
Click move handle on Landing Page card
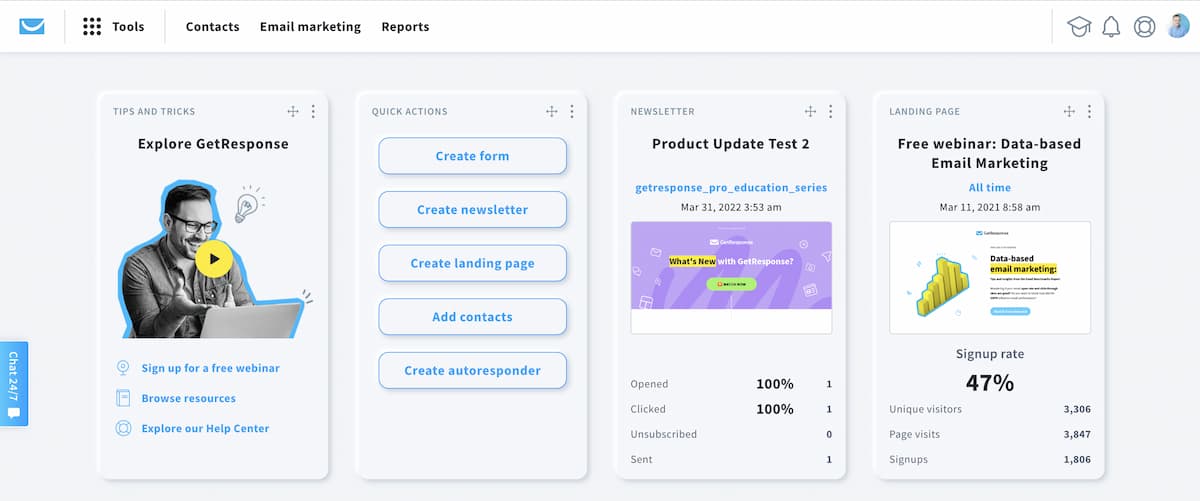pos(1069,112)
